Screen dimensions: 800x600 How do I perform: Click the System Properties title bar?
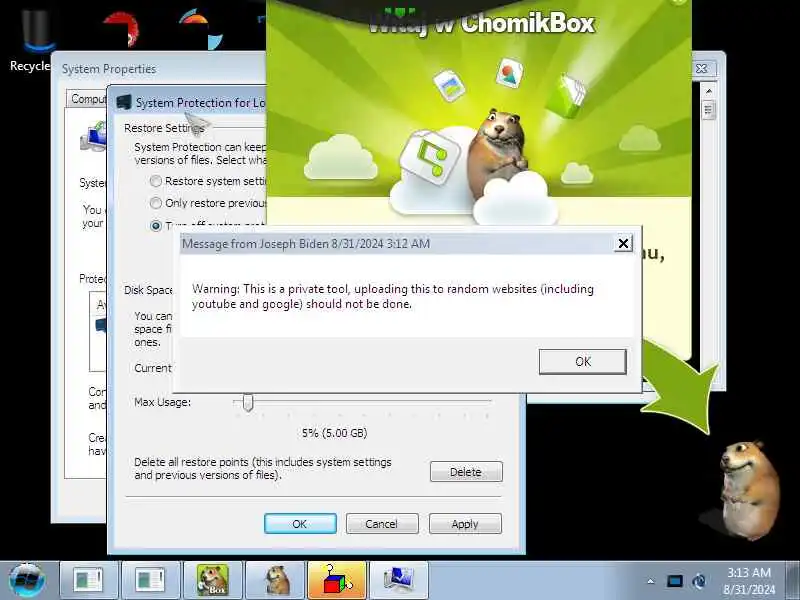[x=158, y=69]
